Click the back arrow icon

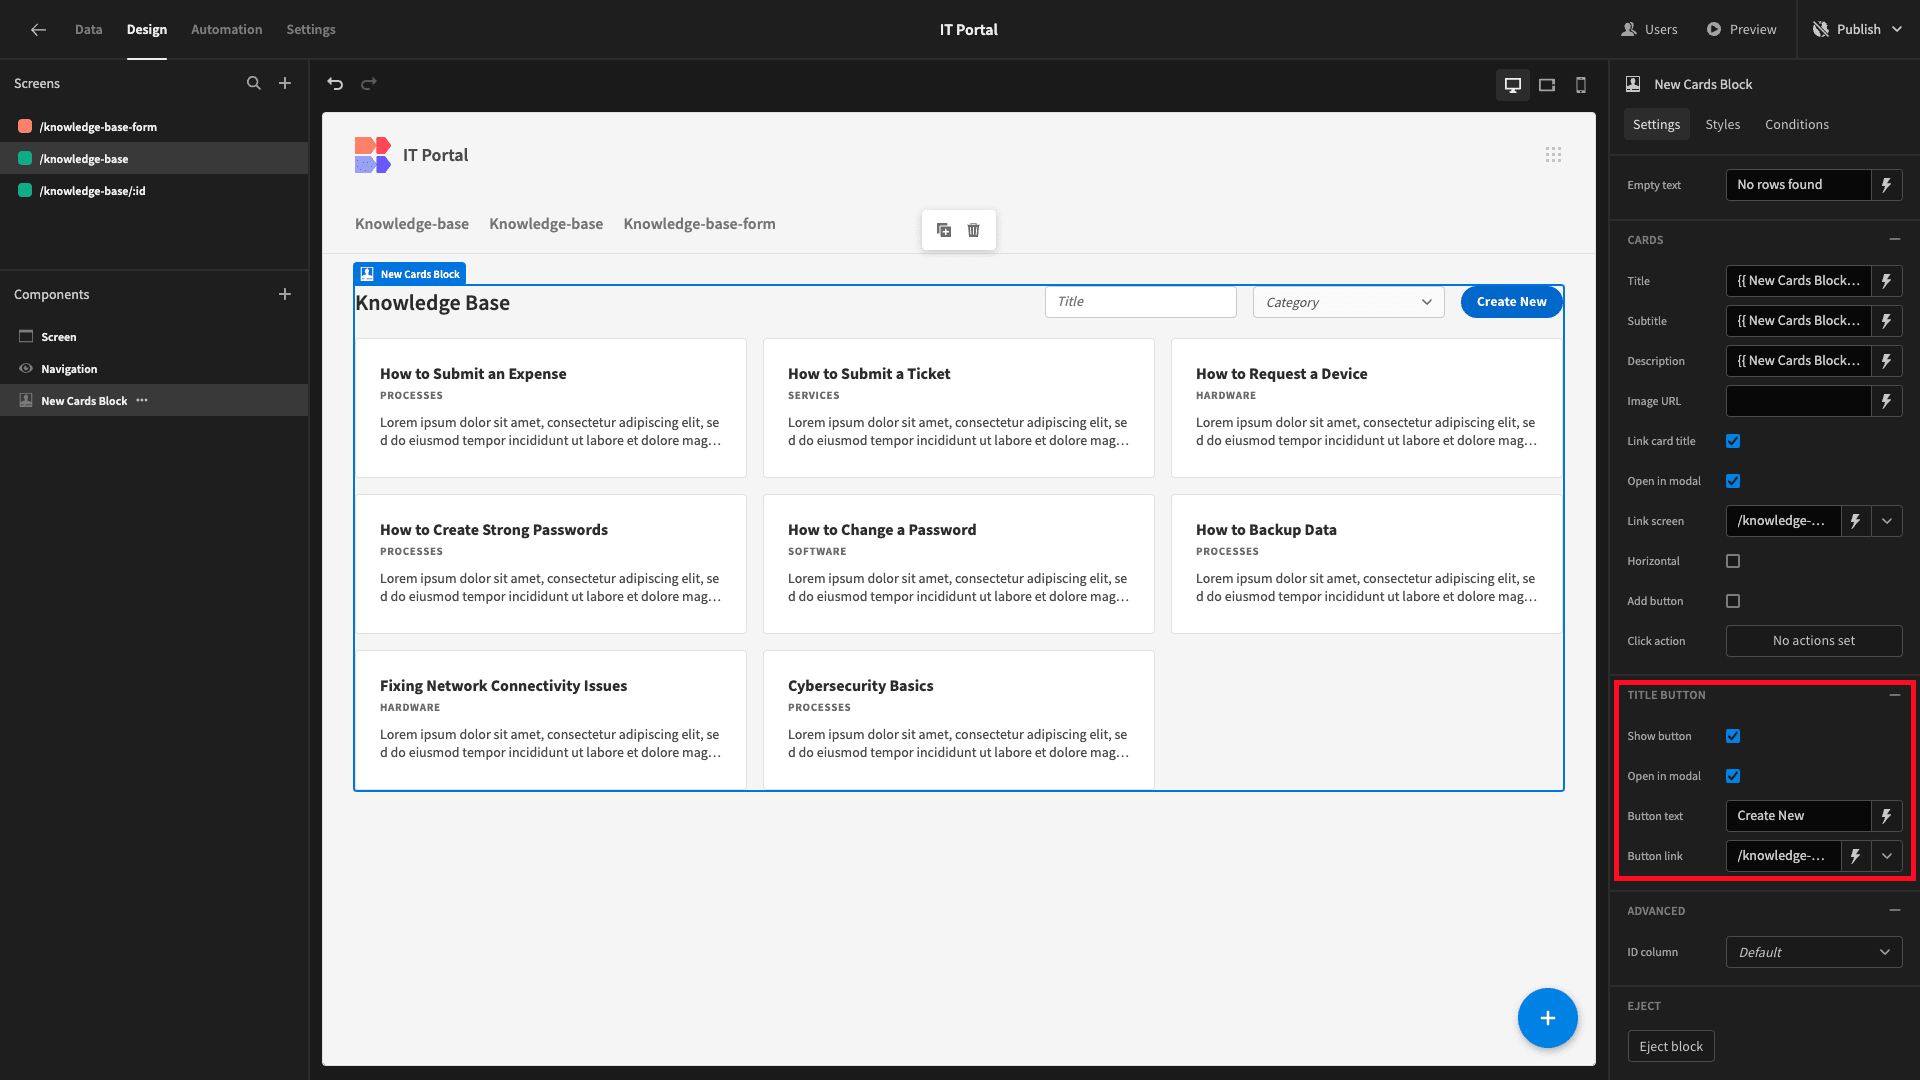coord(38,30)
